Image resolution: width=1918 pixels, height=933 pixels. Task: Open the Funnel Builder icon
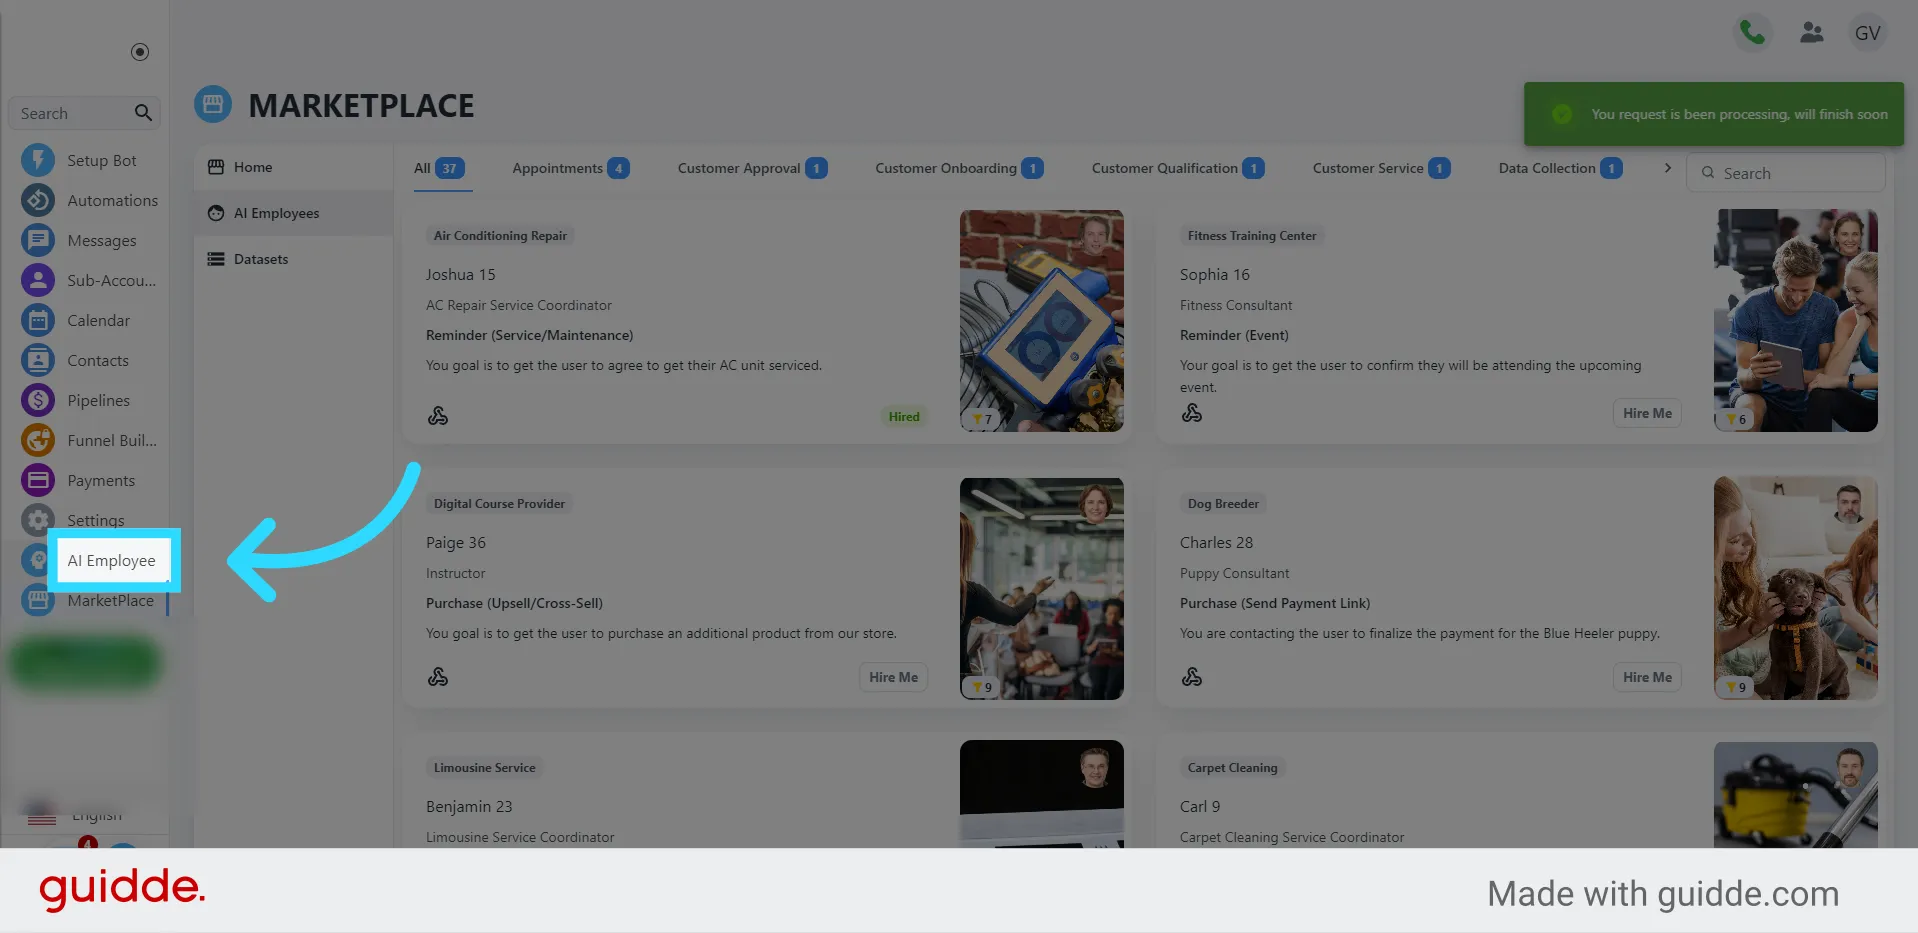(38, 440)
